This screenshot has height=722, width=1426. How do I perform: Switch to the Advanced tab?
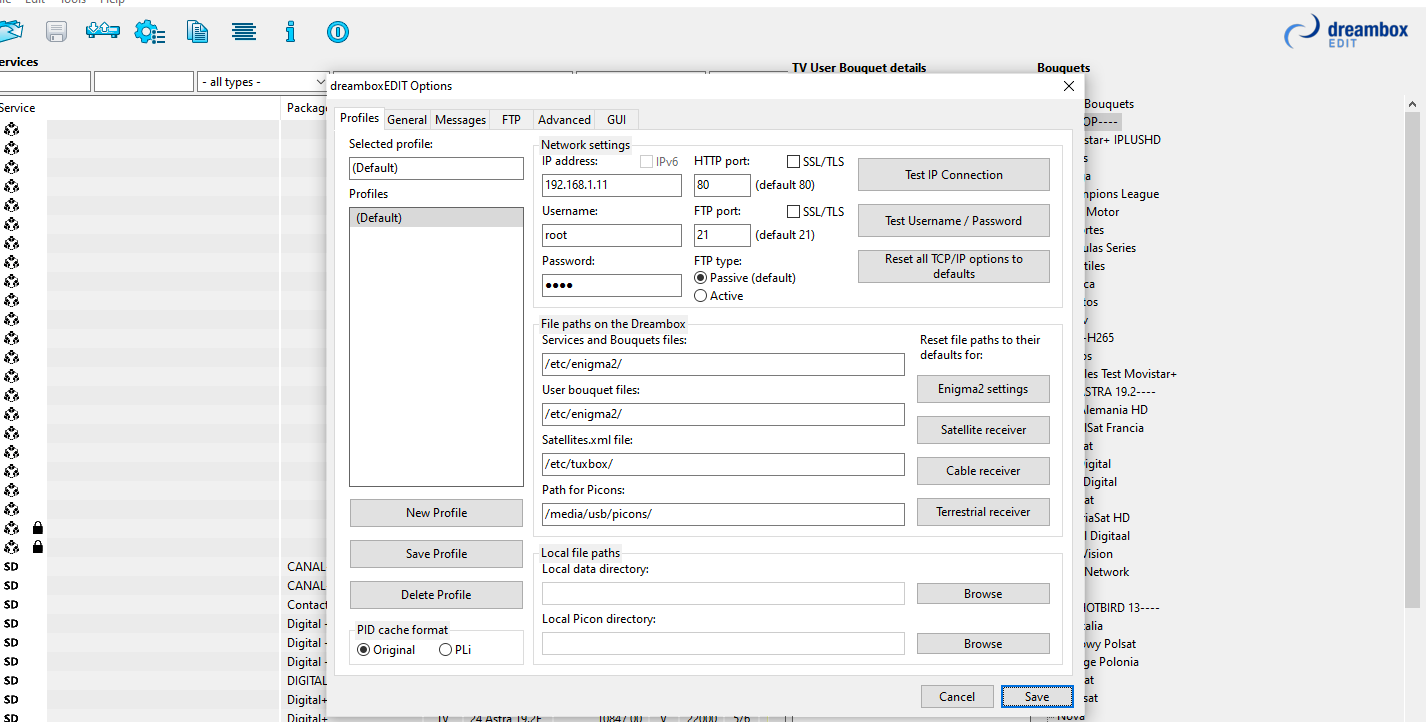564,120
